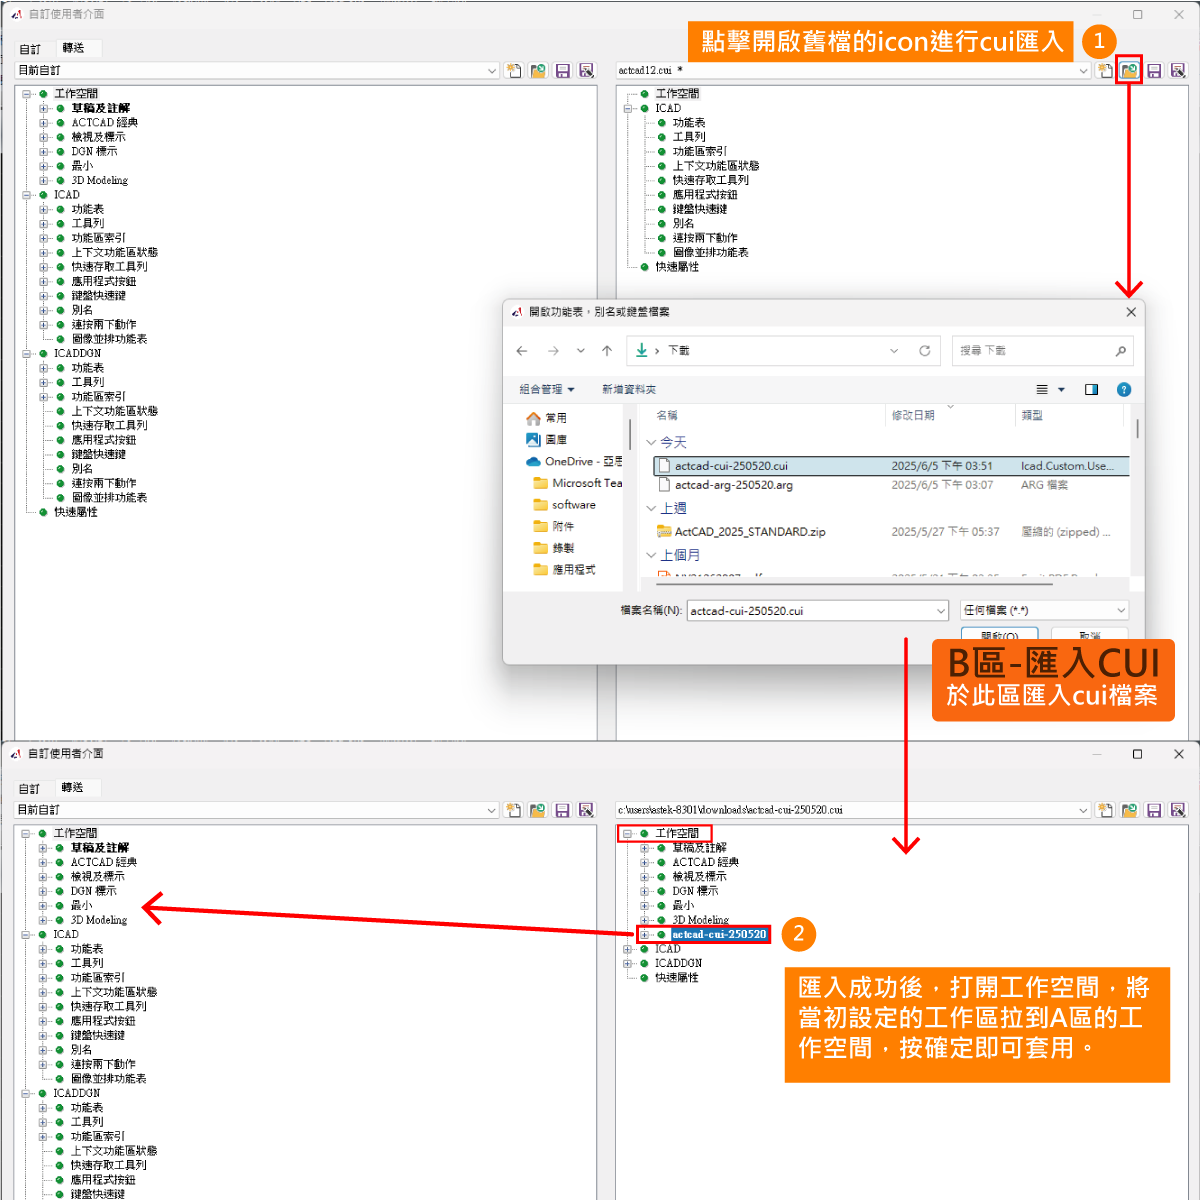Collapse 工作空間 in the downloads path pane

point(628,833)
